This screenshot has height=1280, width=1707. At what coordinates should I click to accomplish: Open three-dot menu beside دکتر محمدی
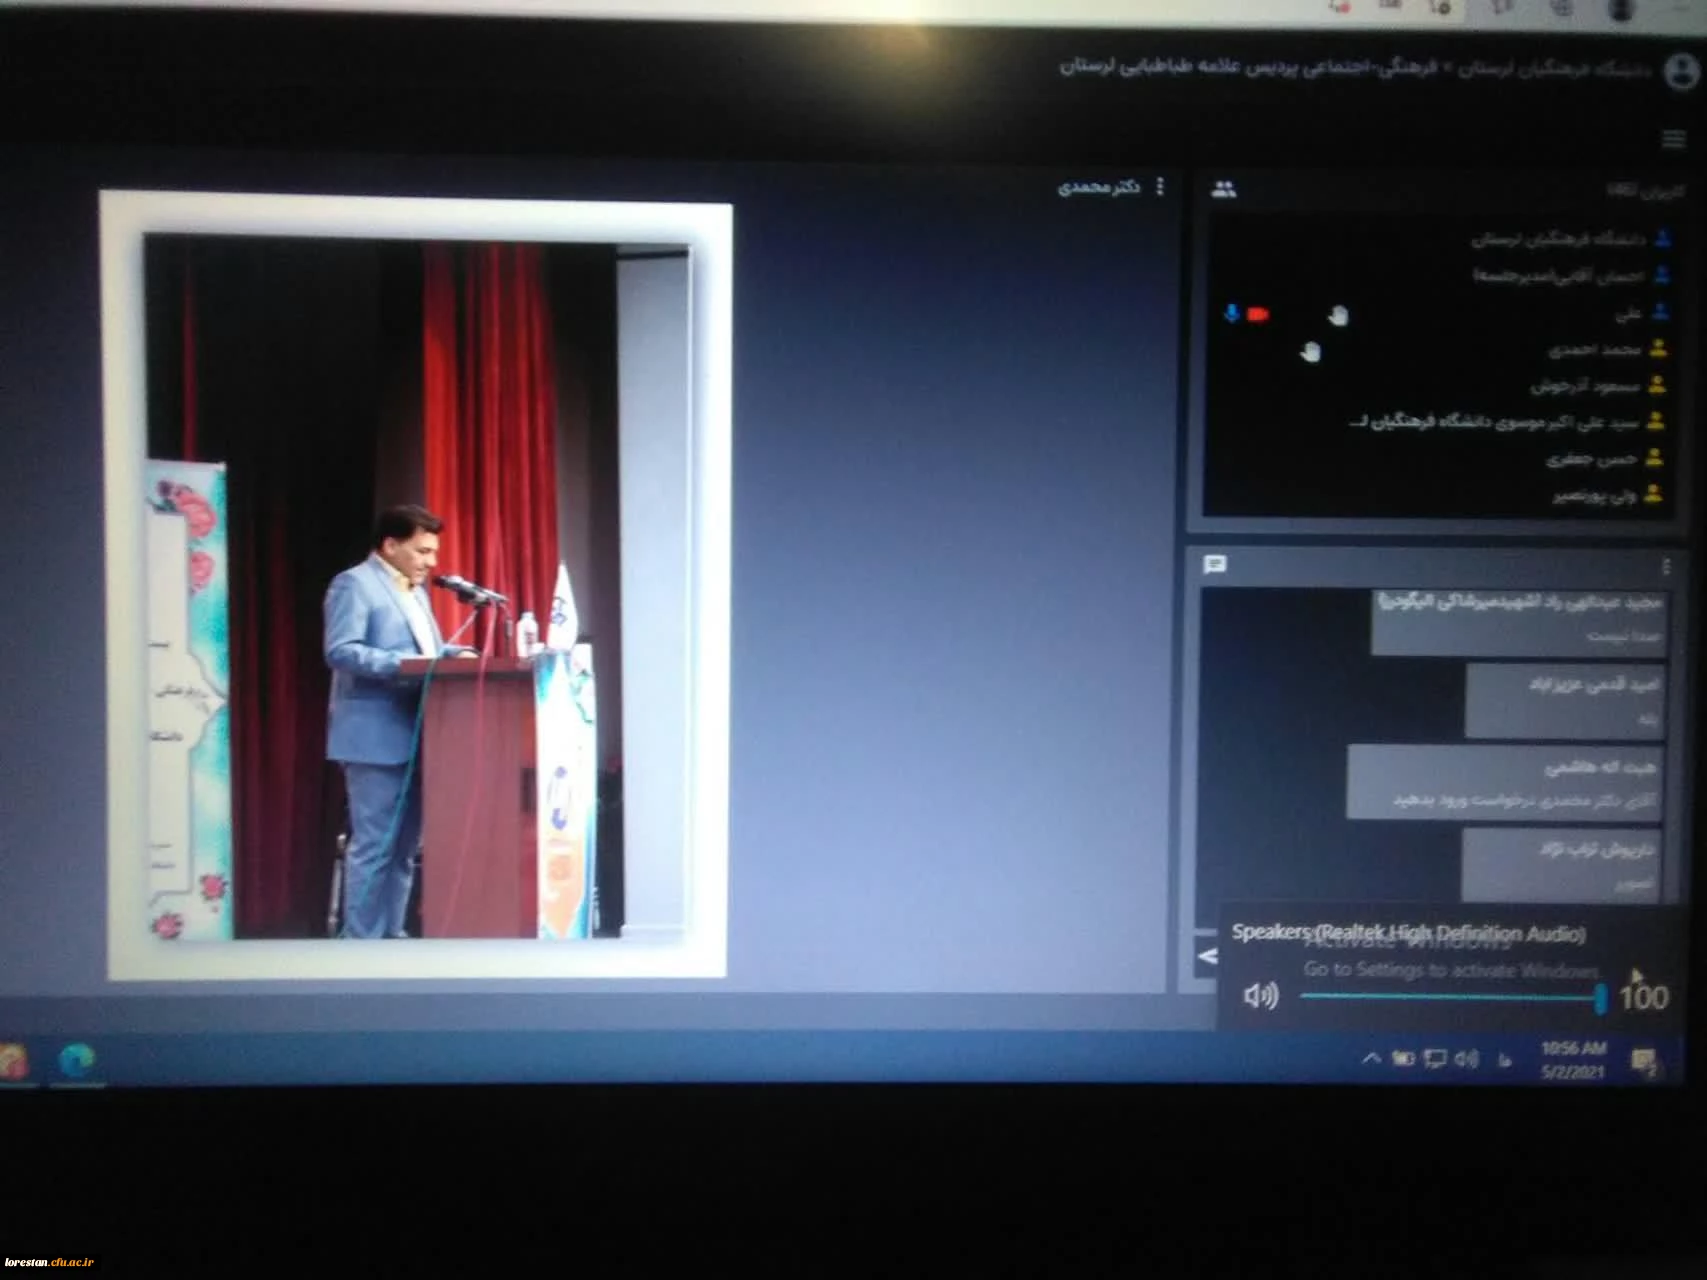click(x=1160, y=187)
